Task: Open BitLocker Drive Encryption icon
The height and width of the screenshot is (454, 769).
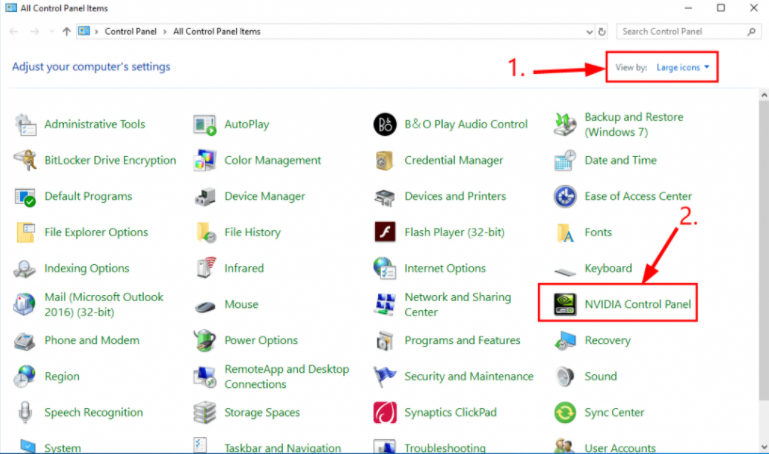Action: [26, 160]
